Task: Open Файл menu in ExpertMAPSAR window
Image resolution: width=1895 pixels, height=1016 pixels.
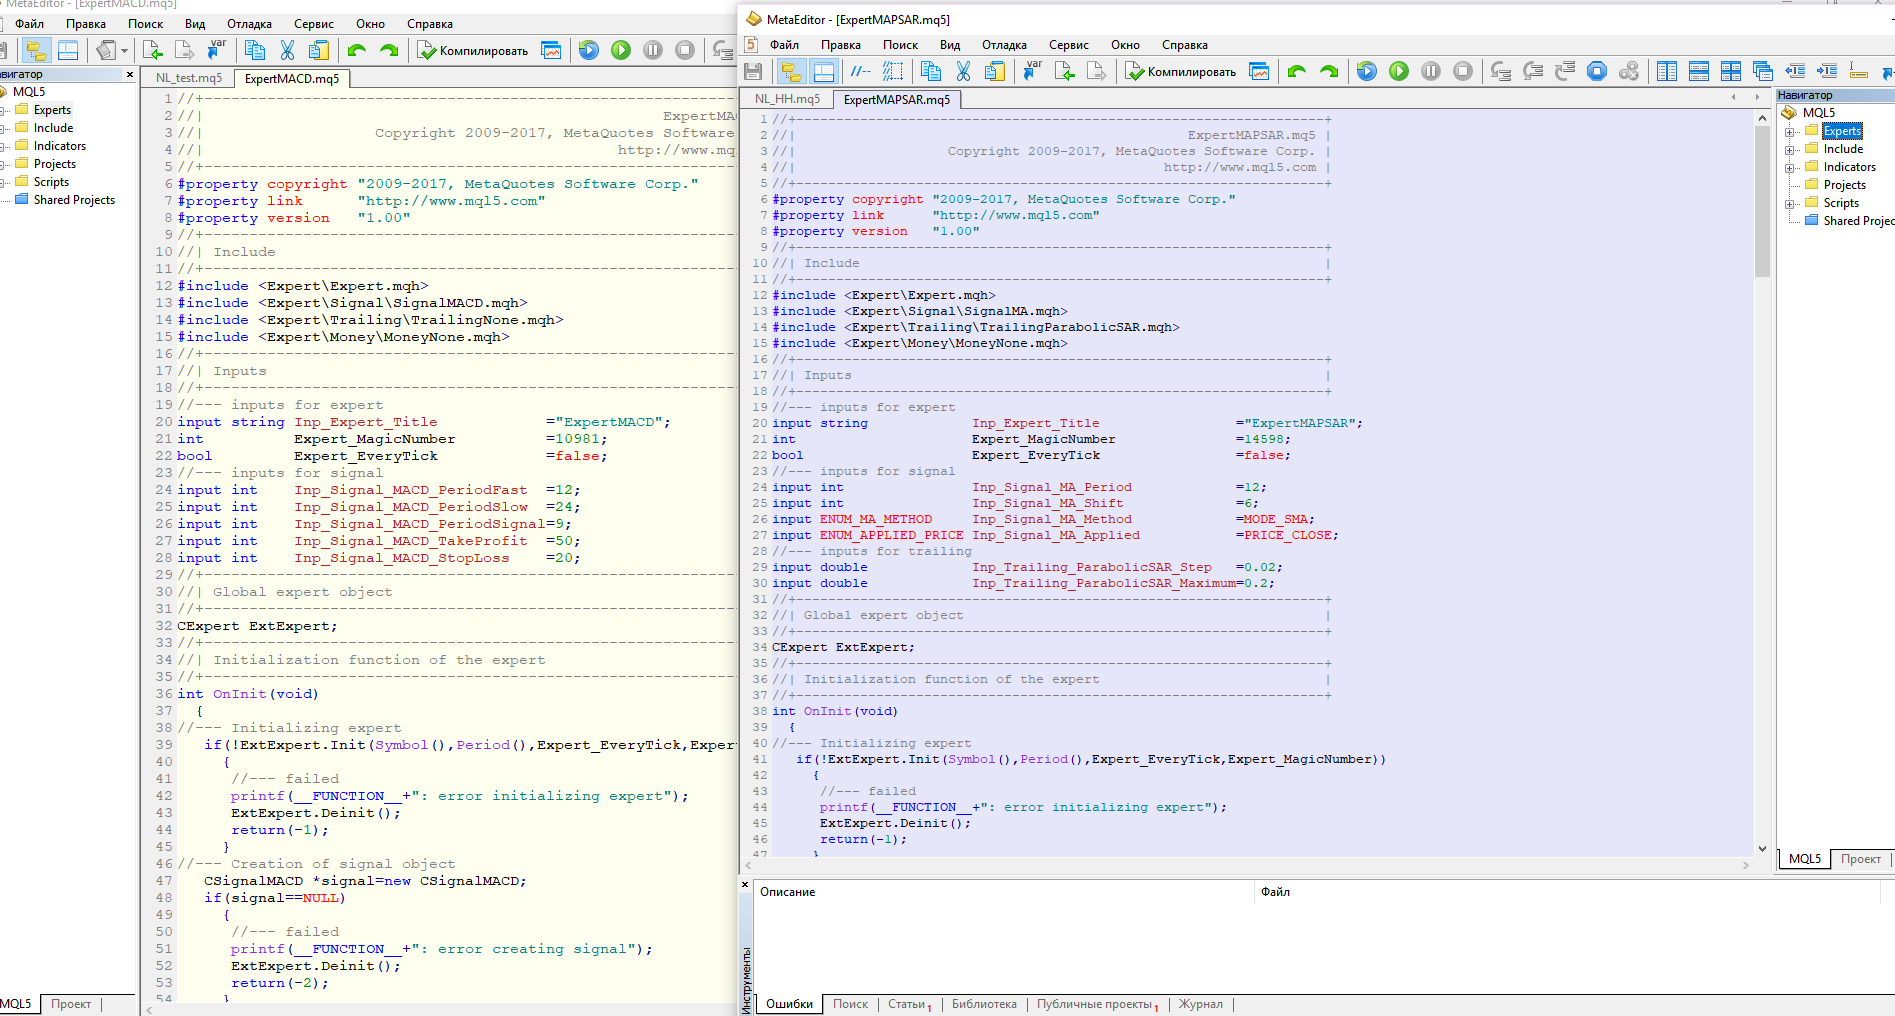Action: coord(784,45)
